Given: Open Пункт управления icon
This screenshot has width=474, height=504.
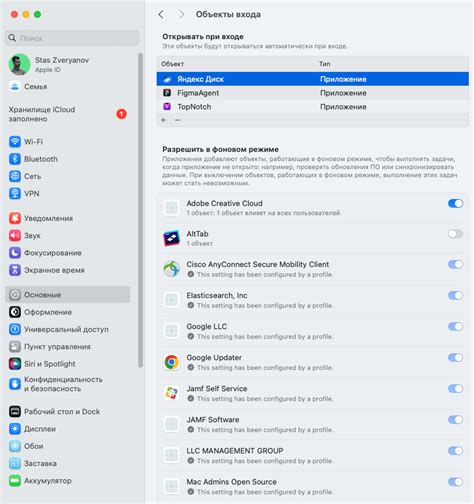Looking at the screenshot, I should (x=15, y=347).
